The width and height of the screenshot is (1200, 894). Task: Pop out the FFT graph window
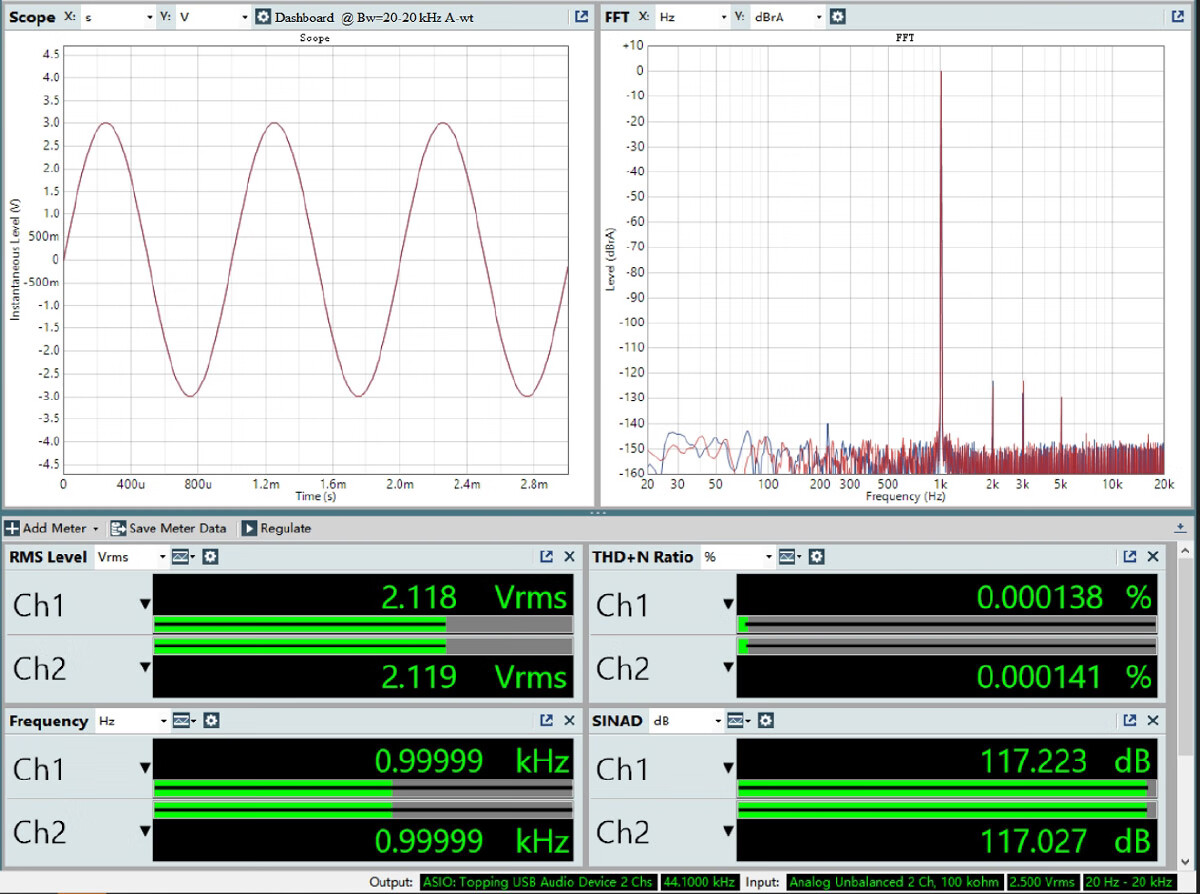click(x=1177, y=17)
